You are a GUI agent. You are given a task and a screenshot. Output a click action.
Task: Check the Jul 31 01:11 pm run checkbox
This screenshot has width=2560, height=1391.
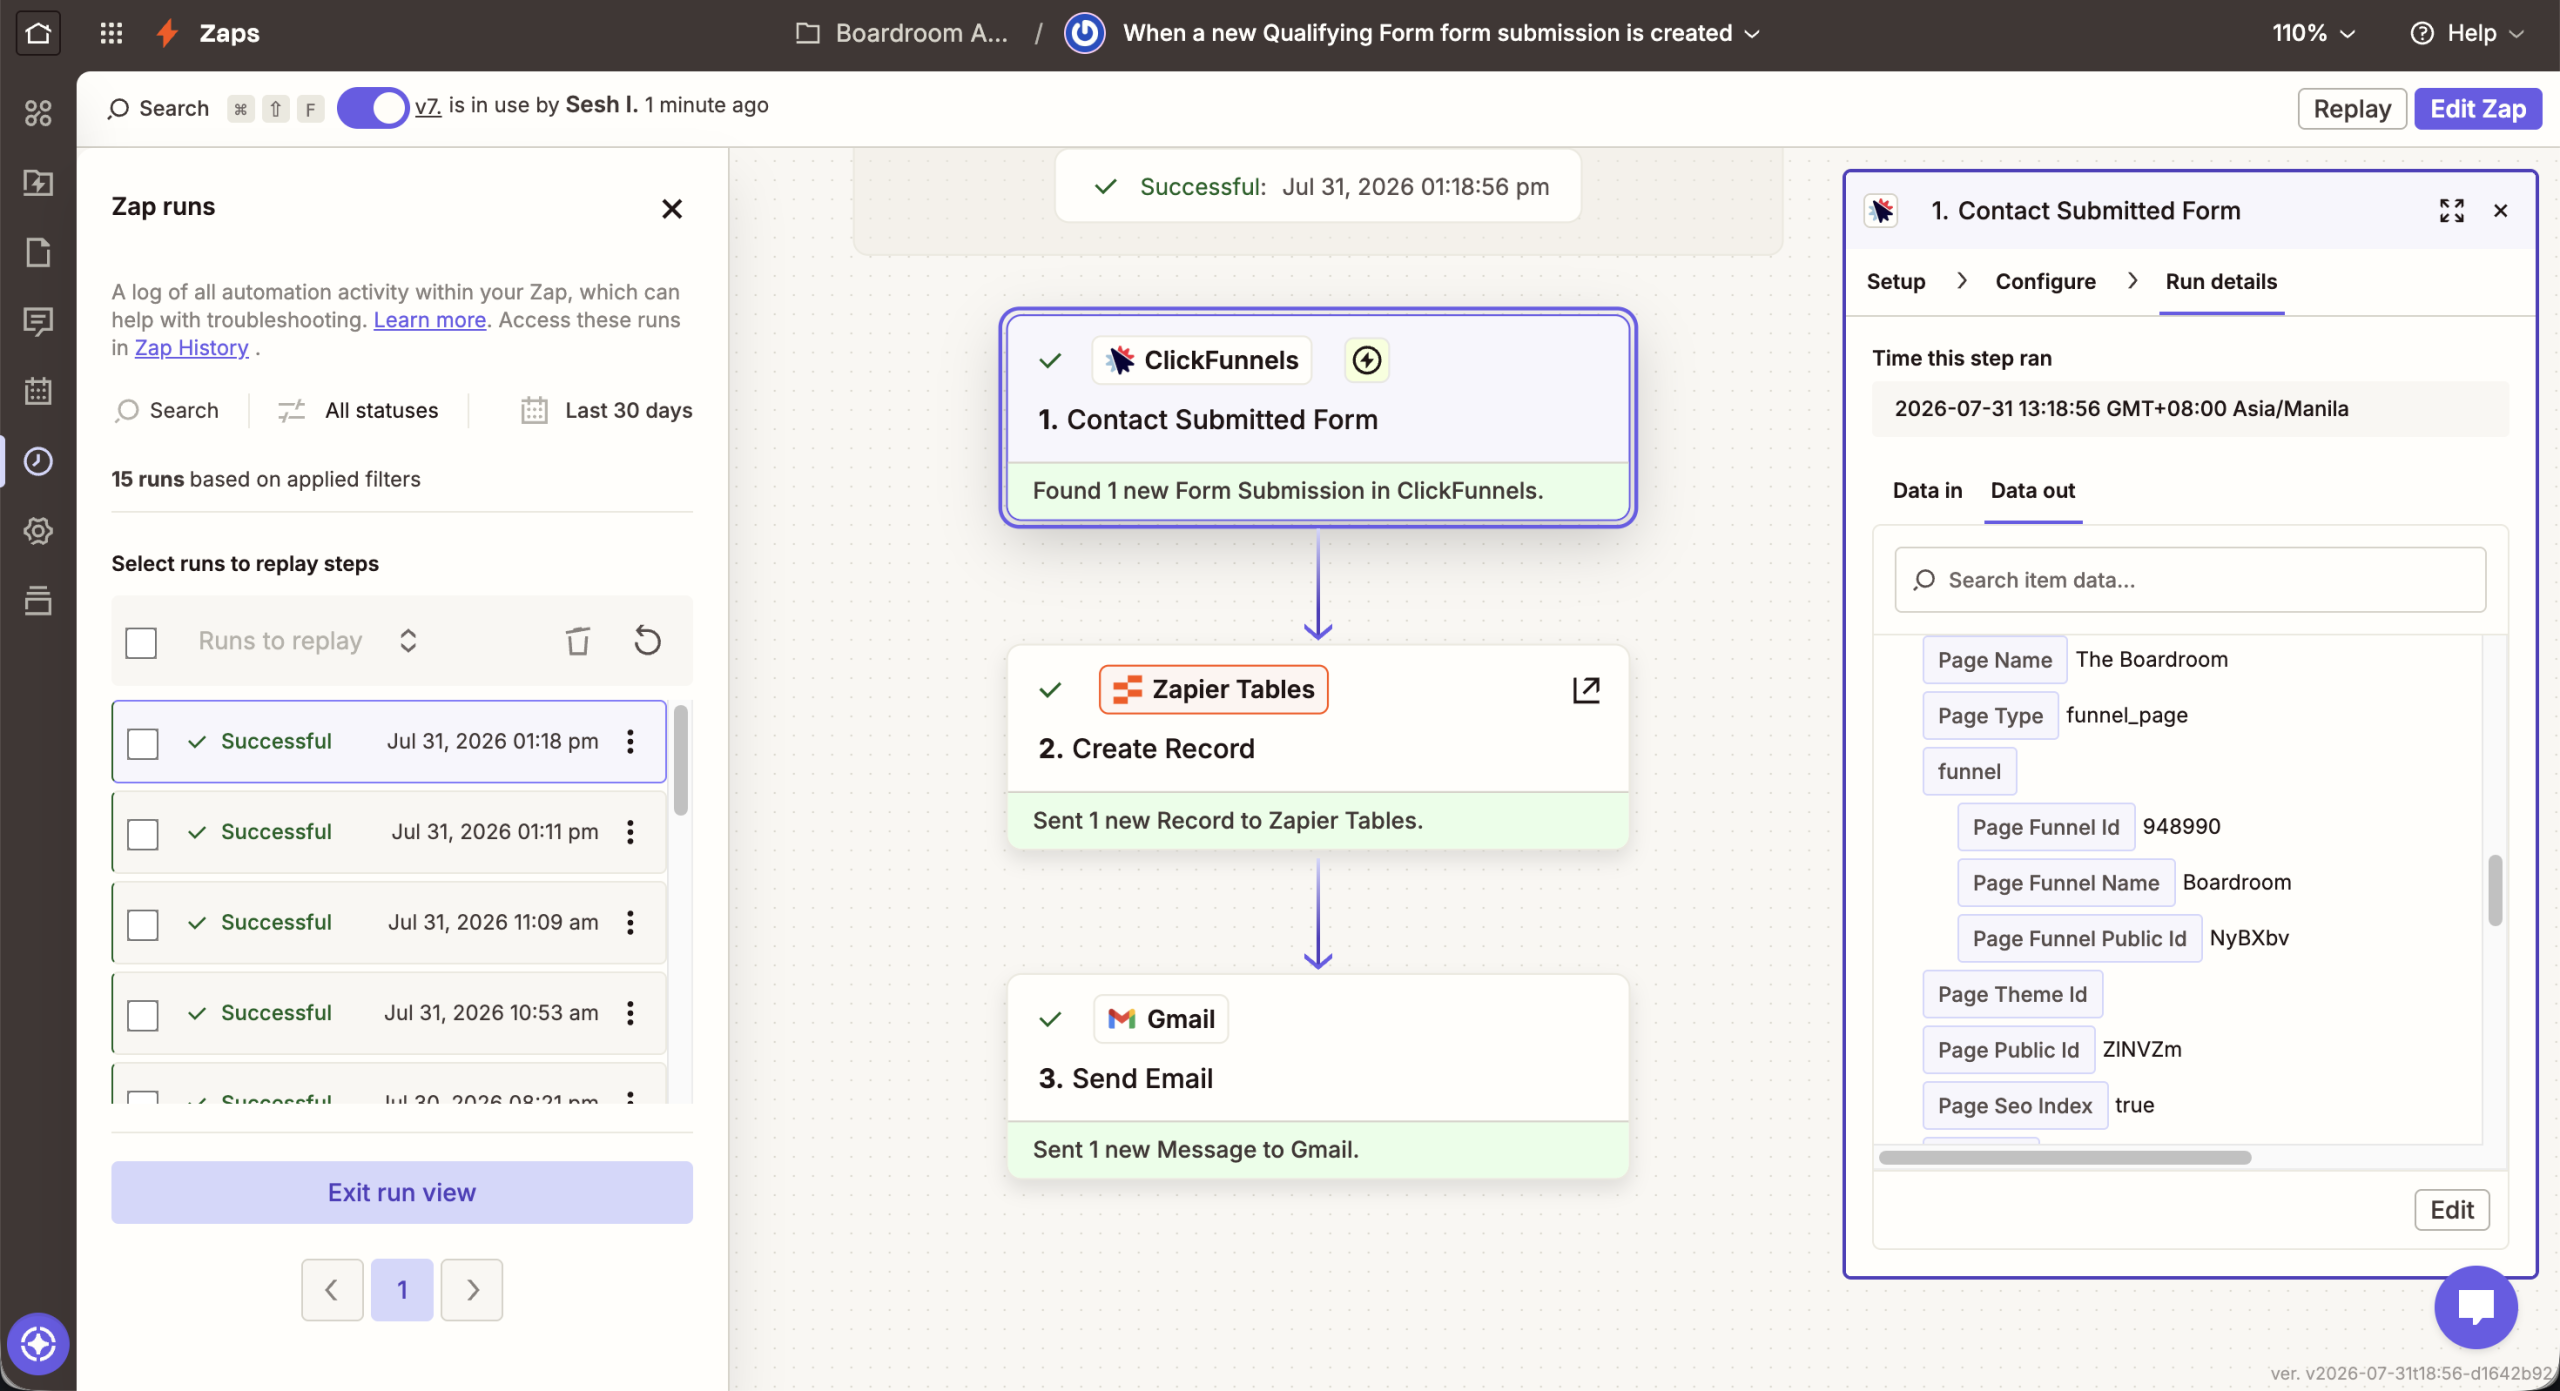pyautogui.click(x=143, y=834)
